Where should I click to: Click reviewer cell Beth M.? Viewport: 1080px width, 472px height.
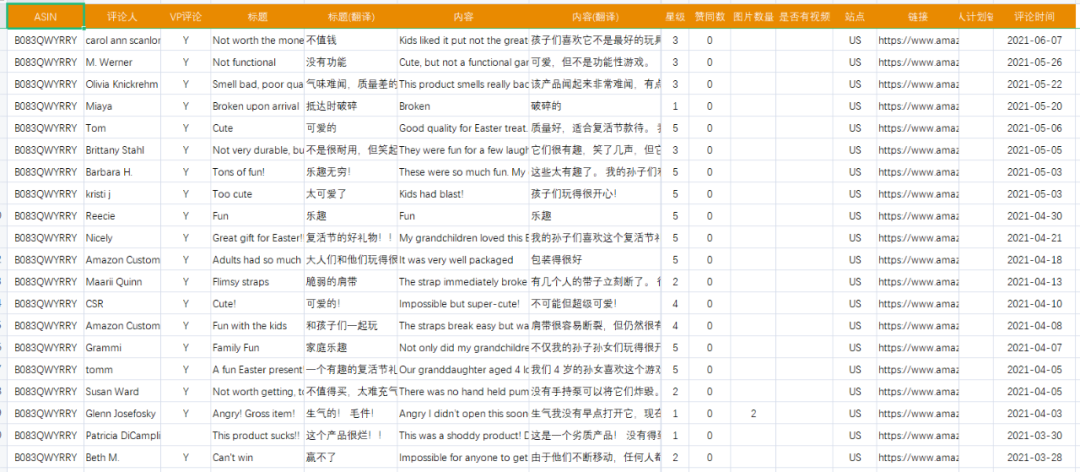(122, 457)
